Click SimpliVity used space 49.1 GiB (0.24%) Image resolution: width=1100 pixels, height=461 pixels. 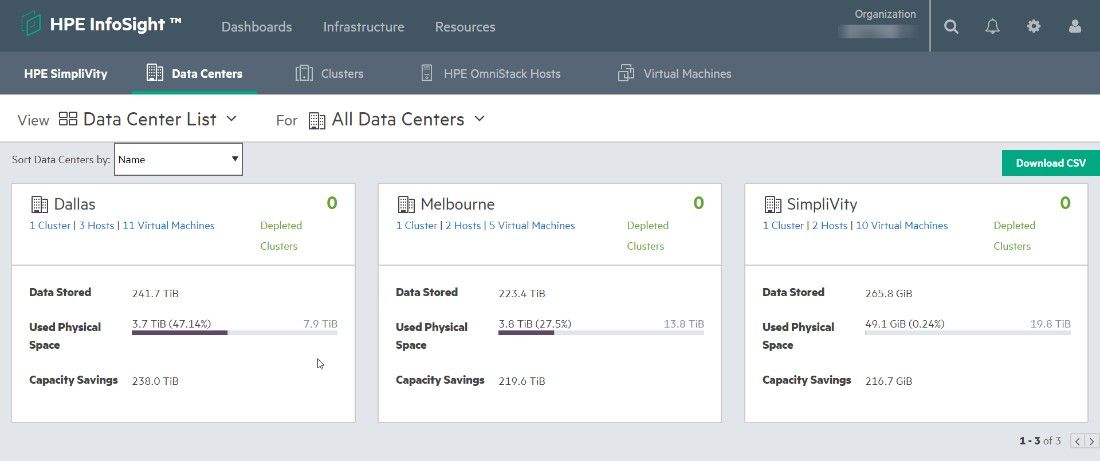(x=905, y=323)
